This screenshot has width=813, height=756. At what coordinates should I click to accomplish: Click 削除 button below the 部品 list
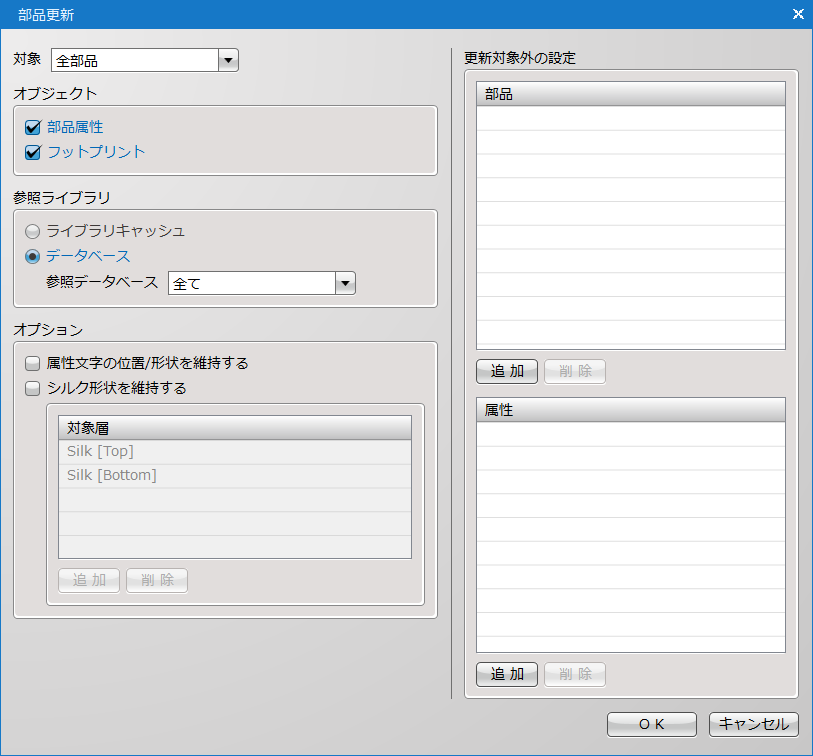[x=575, y=372]
